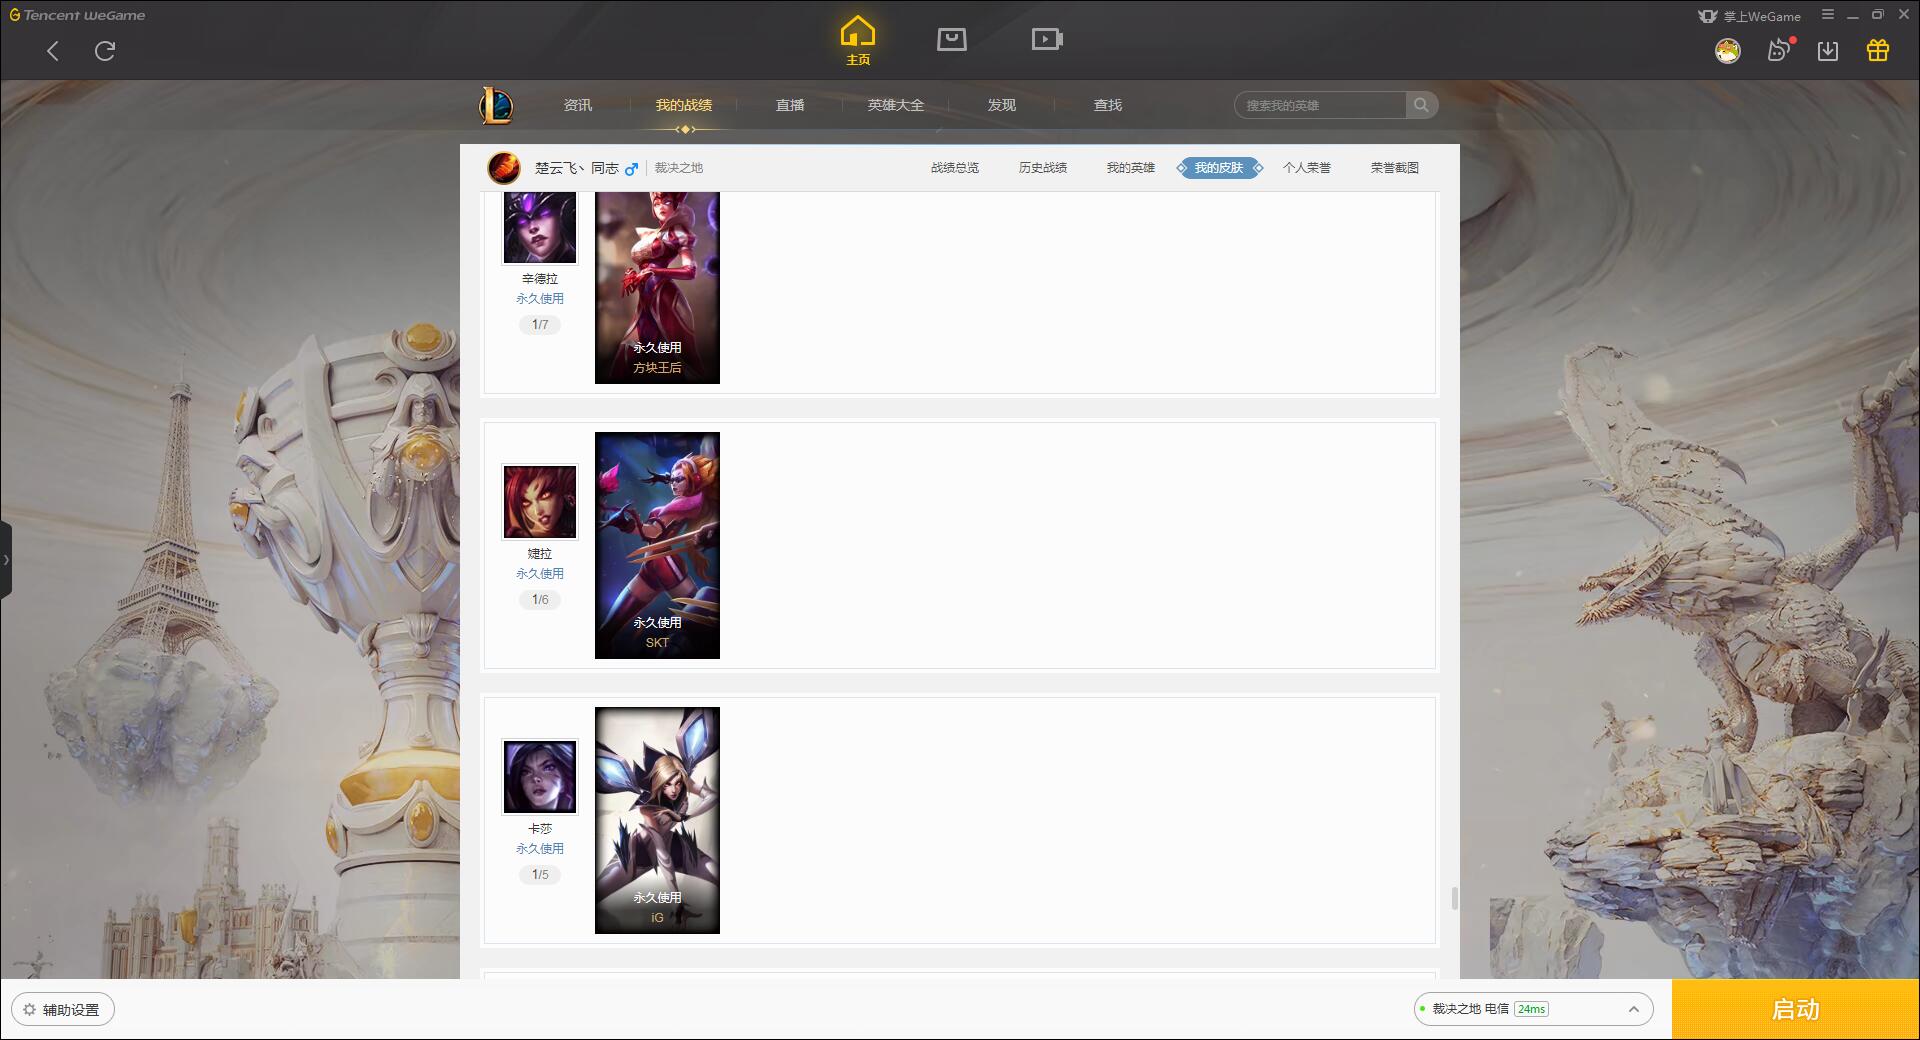Open the store bag icon in the top bar
1920x1040 pixels.
click(951, 40)
